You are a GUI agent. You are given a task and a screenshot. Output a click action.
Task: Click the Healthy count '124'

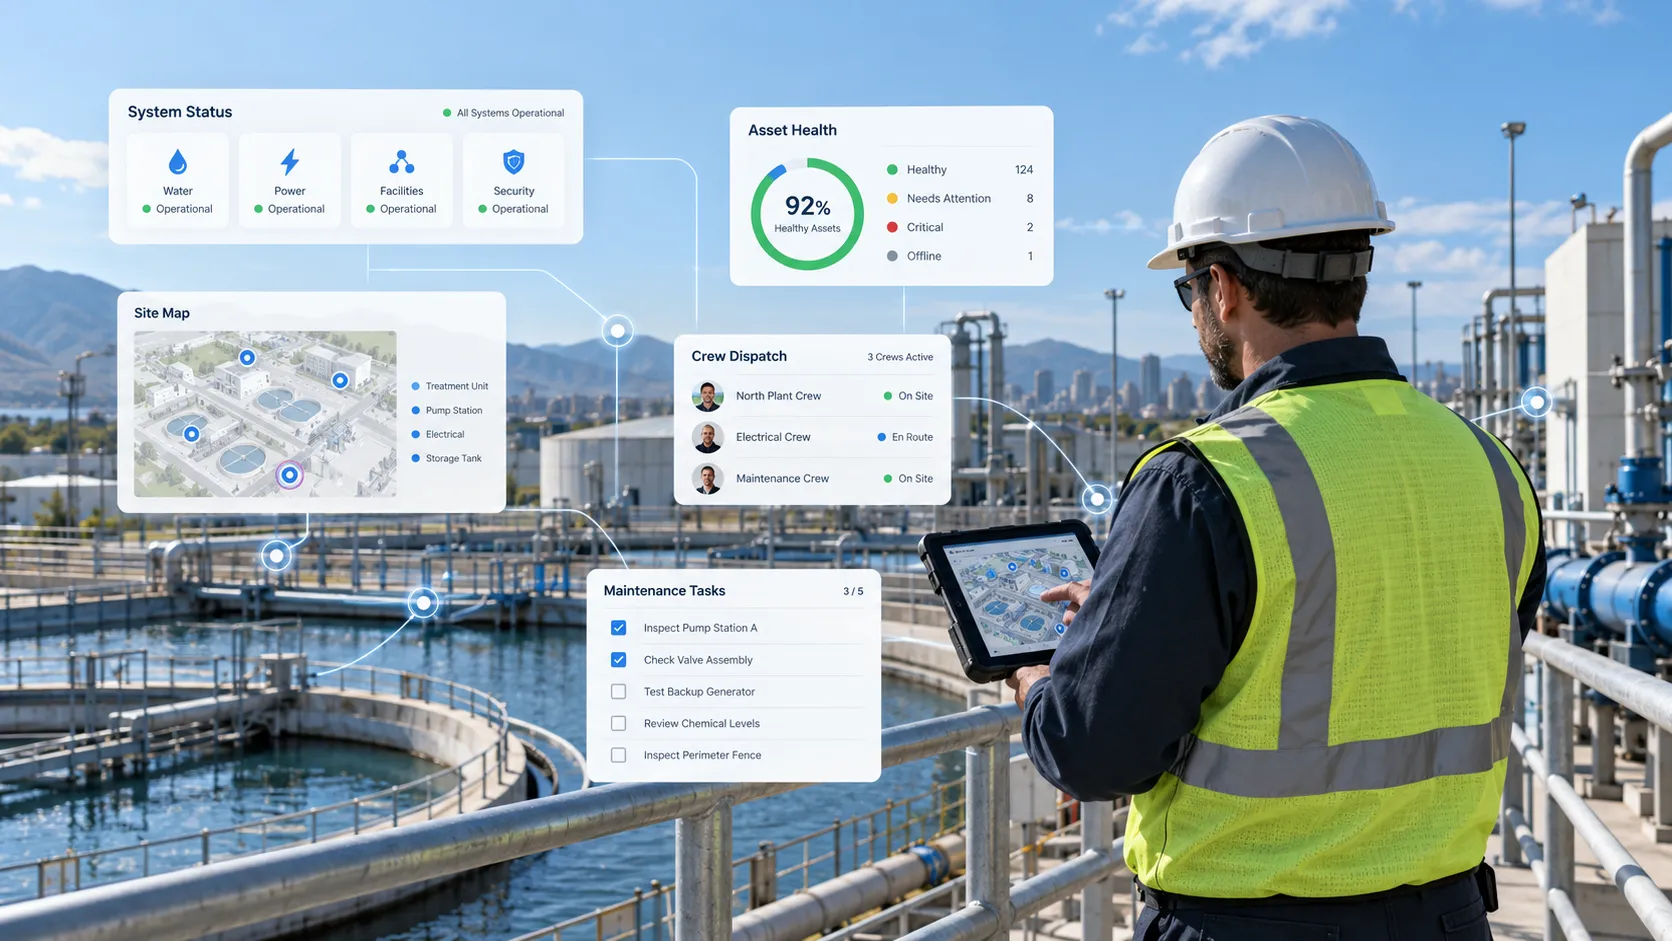pos(1024,170)
